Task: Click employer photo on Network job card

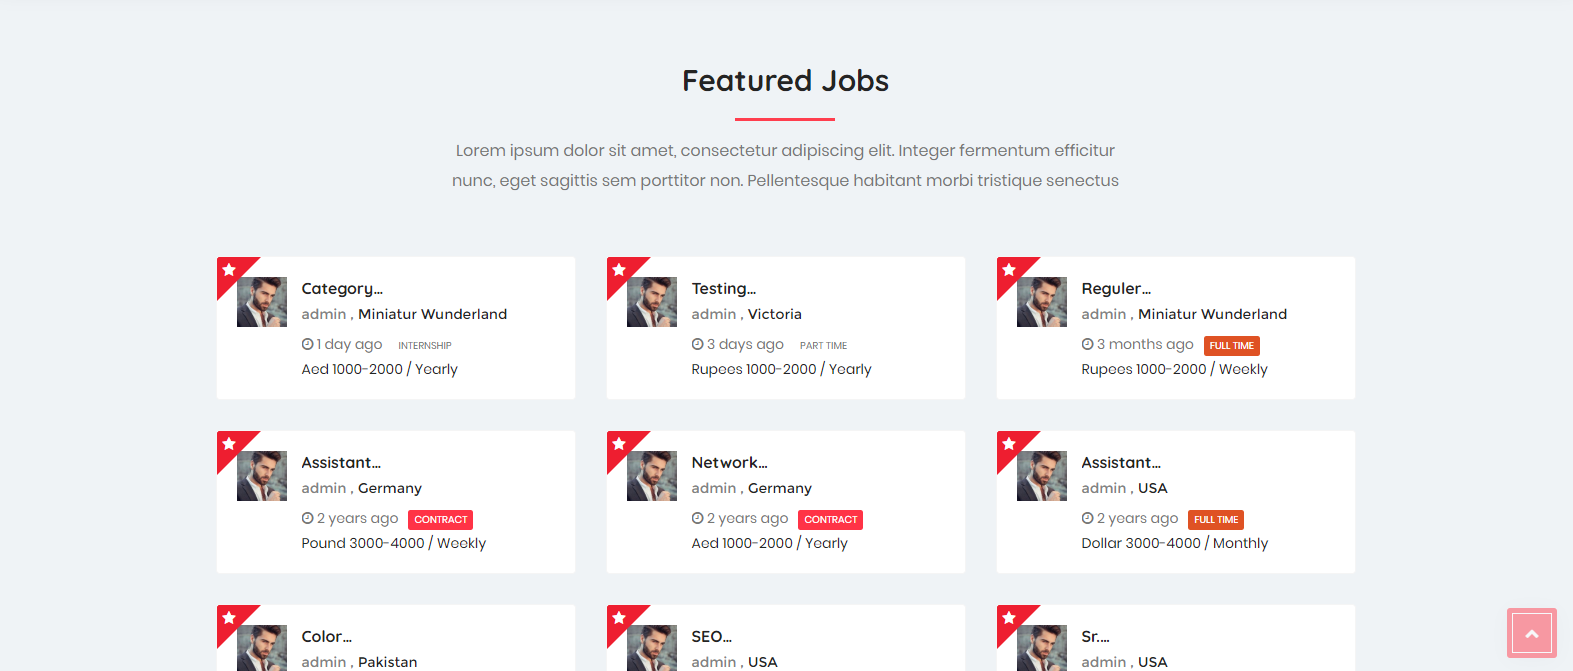Action: click(652, 476)
